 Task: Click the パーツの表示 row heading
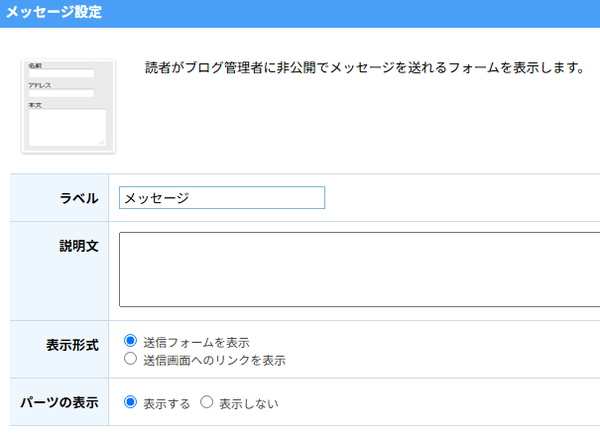[59, 402]
